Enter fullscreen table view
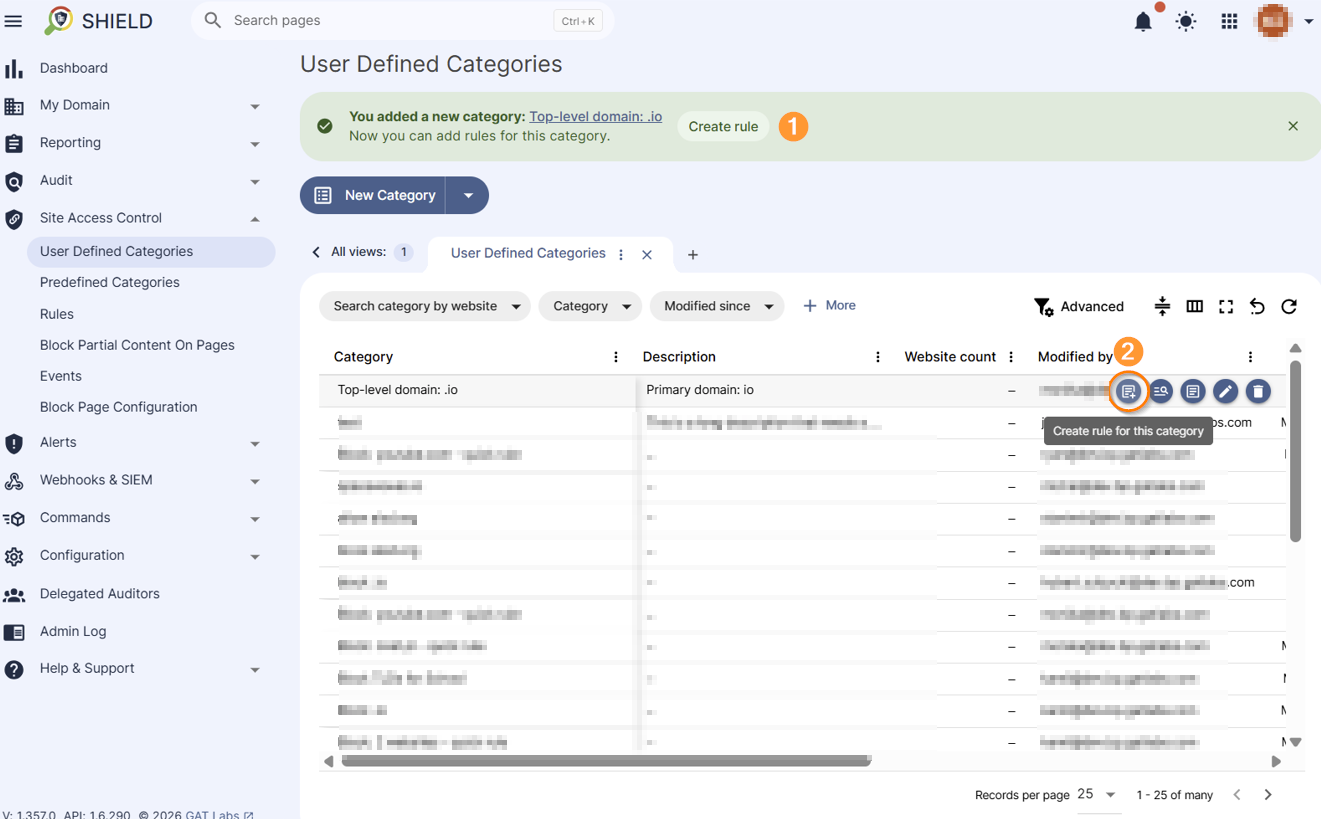Image resolution: width=1321 pixels, height=819 pixels. 1226,306
